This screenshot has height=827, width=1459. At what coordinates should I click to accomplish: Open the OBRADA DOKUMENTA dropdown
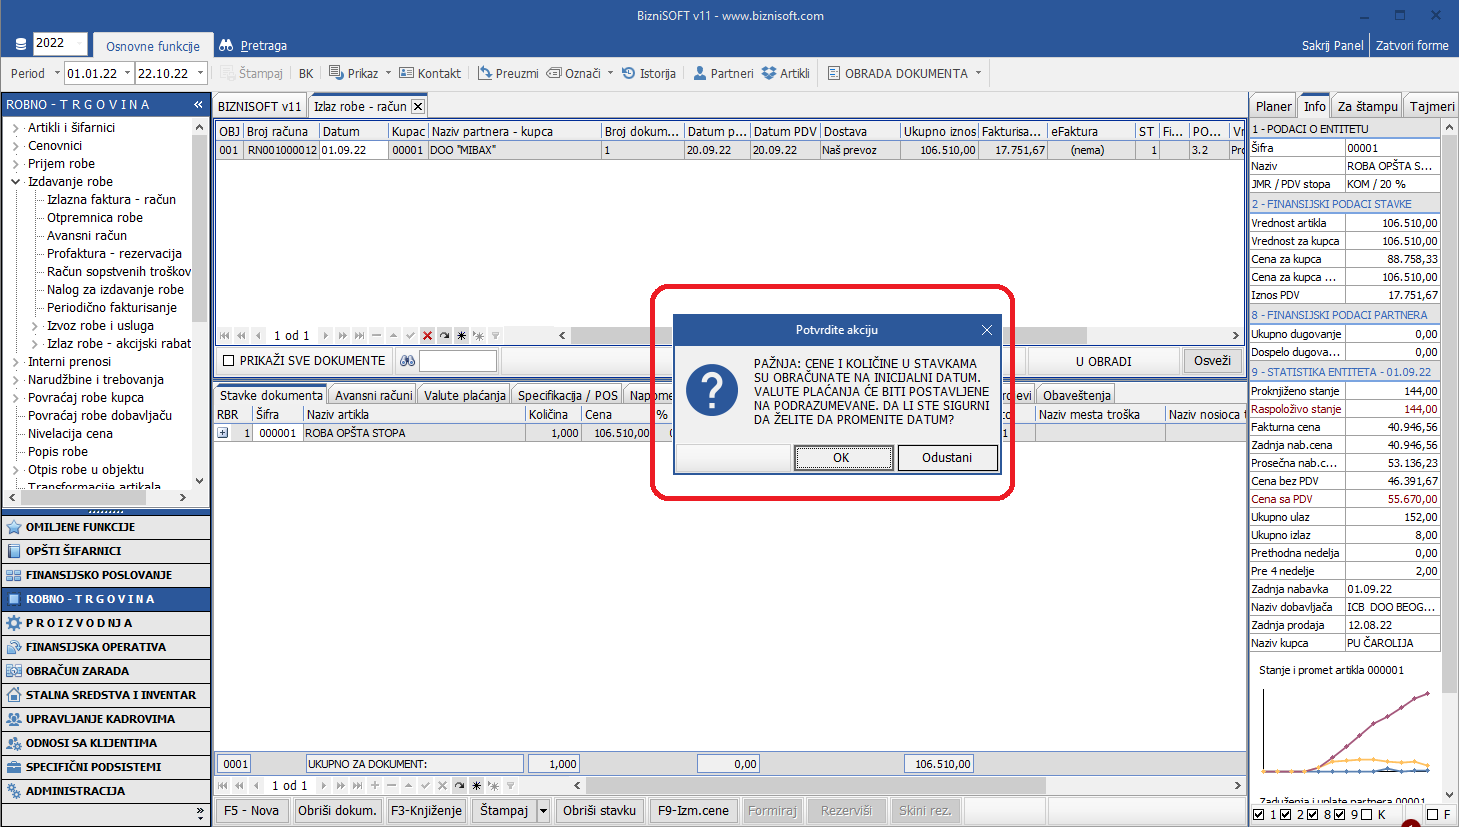pyautogui.click(x=978, y=73)
